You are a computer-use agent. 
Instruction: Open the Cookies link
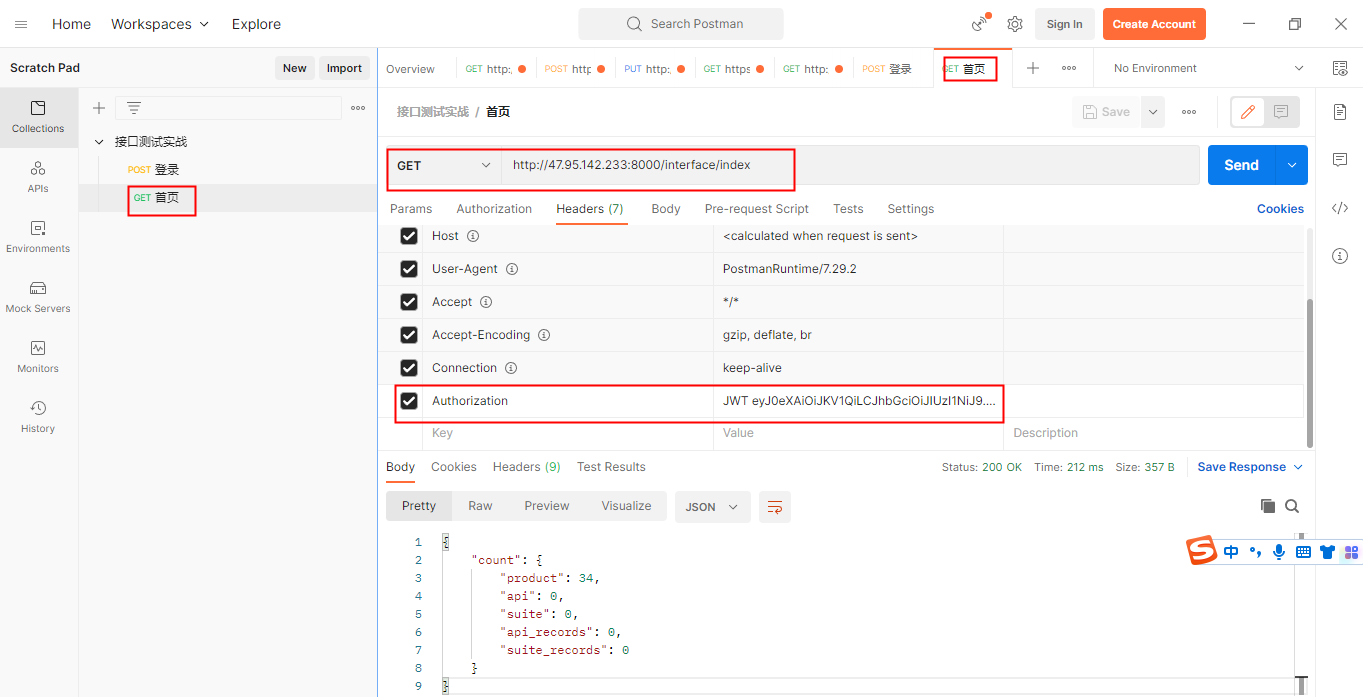[x=1280, y=209]
